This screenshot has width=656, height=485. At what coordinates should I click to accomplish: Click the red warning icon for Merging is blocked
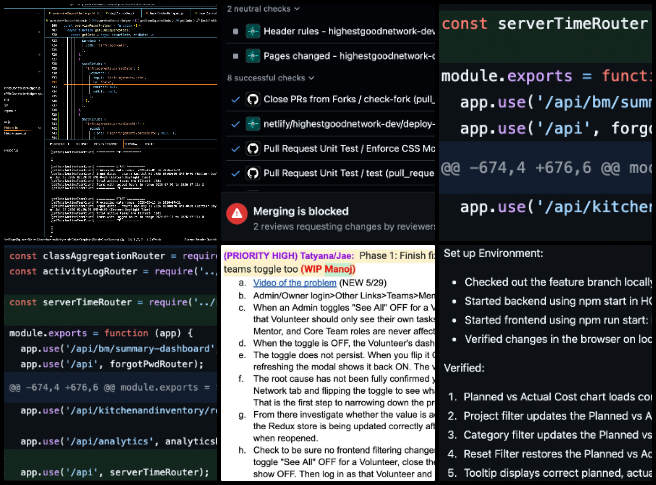coord(237,214)
